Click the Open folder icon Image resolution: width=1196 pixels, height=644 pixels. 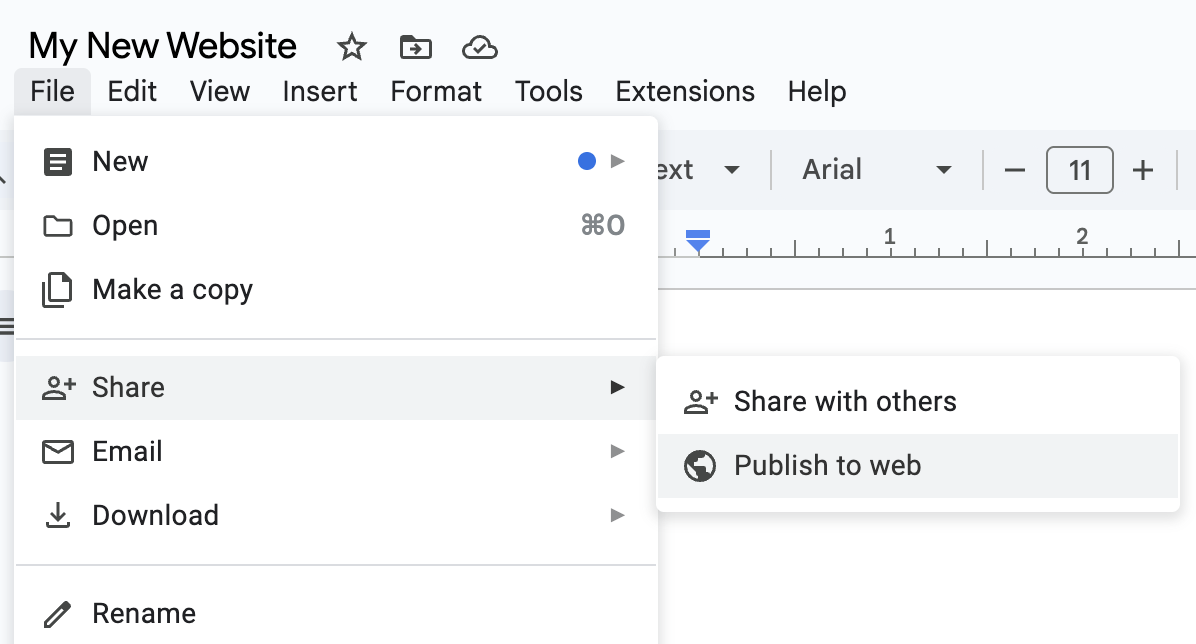[x=58, y=225]
